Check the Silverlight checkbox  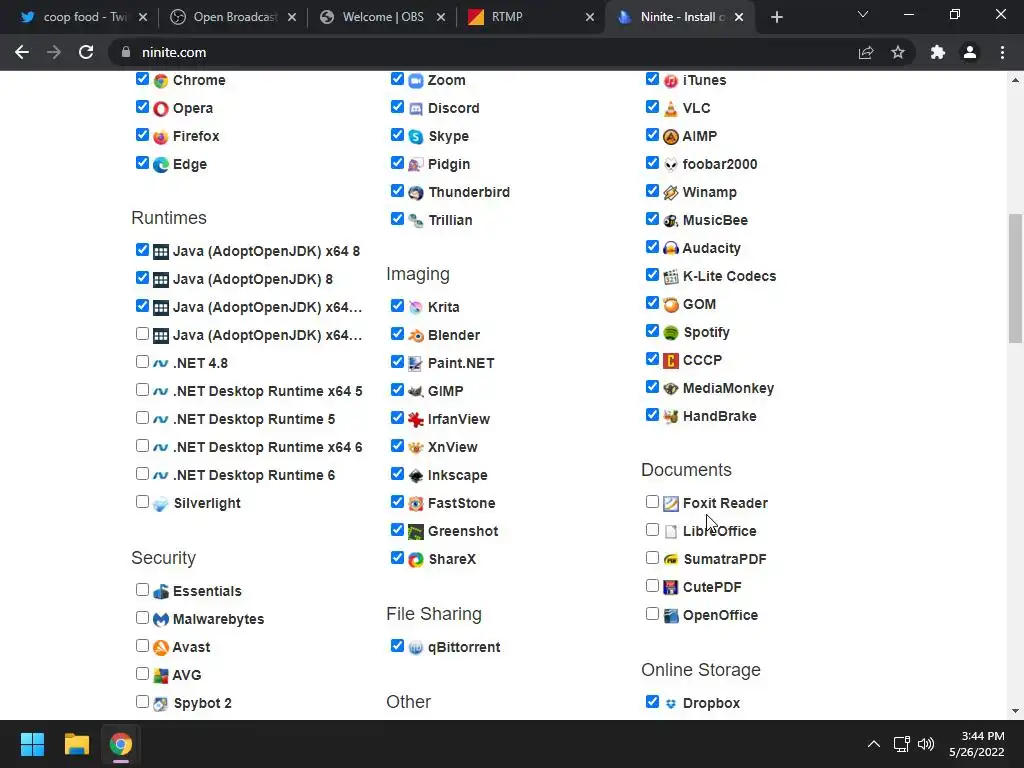[142, 502]
